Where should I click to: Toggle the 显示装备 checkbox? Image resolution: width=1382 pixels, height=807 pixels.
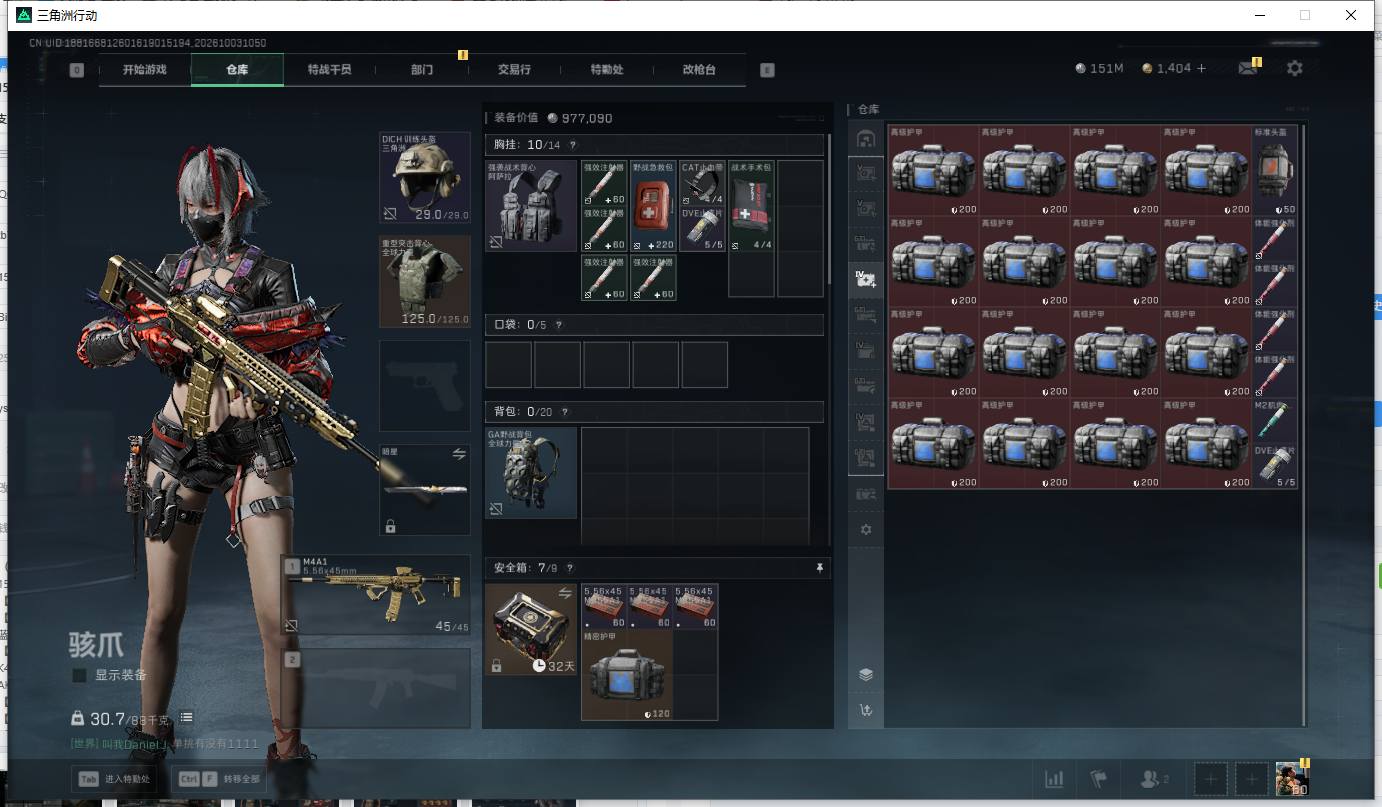pyautogui.click(x=79, y=676)
